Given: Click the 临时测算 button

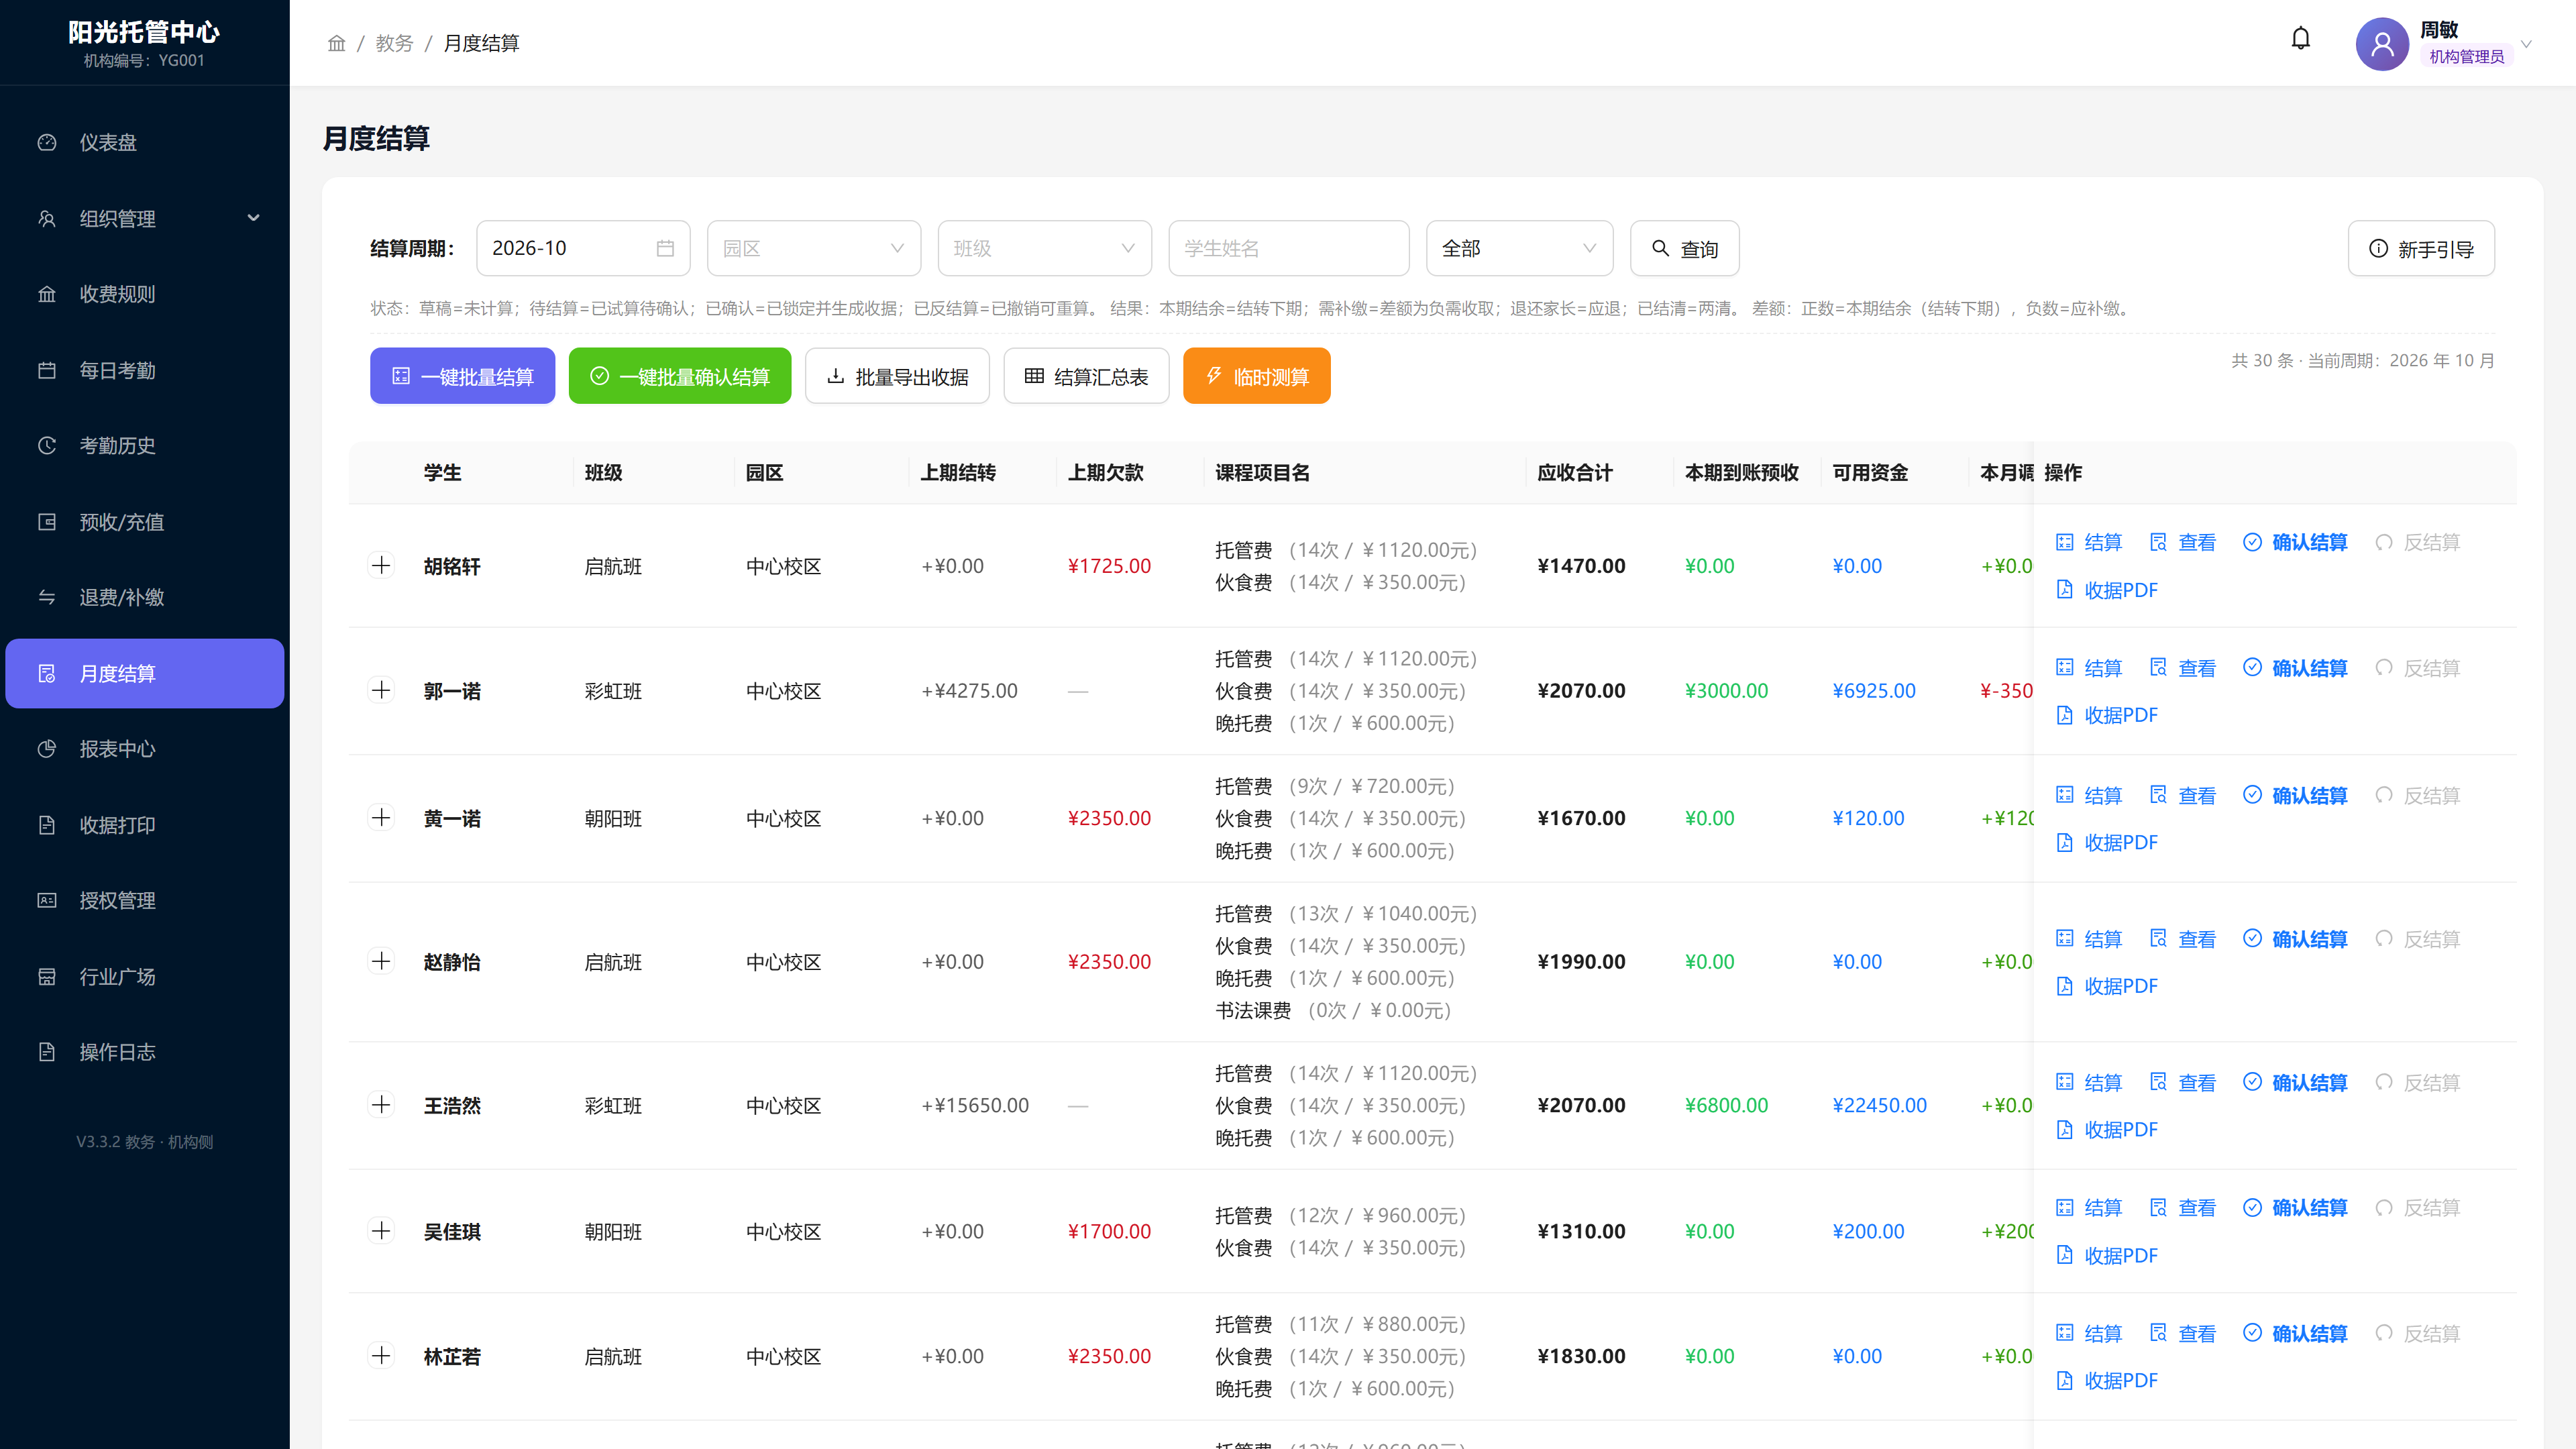Looking at the screenshot, I should [x=1256, y=376].
